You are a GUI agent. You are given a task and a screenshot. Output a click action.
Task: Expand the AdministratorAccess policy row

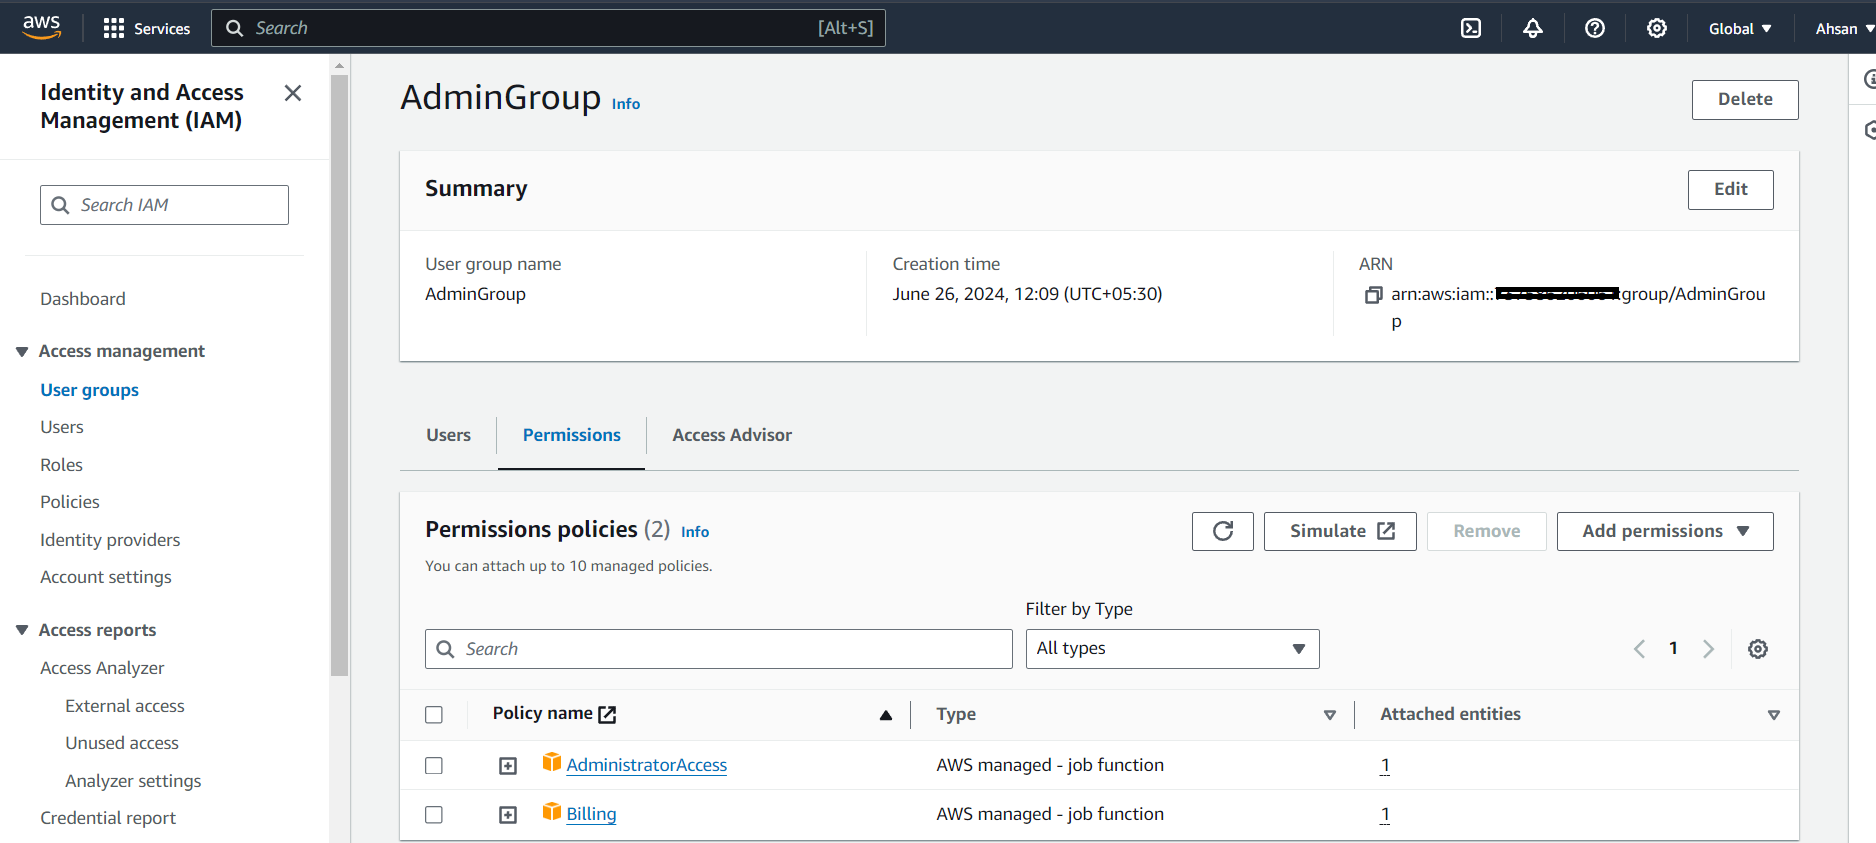click(508, 766)
